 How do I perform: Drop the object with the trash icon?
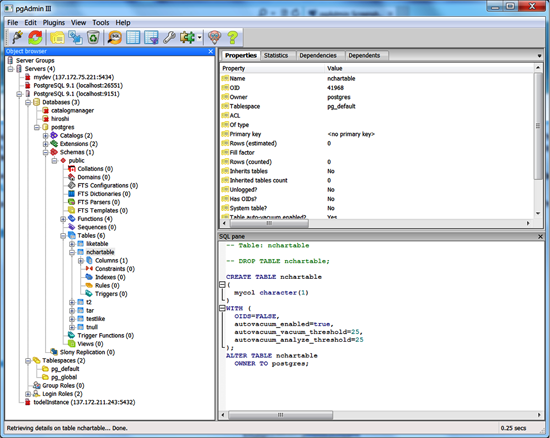[93, 37]
